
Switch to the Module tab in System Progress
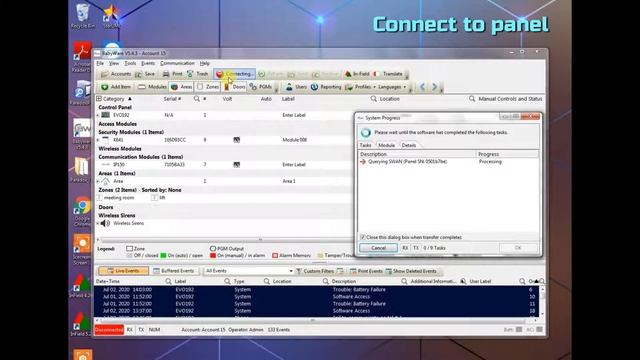click(x=387, y=145)
